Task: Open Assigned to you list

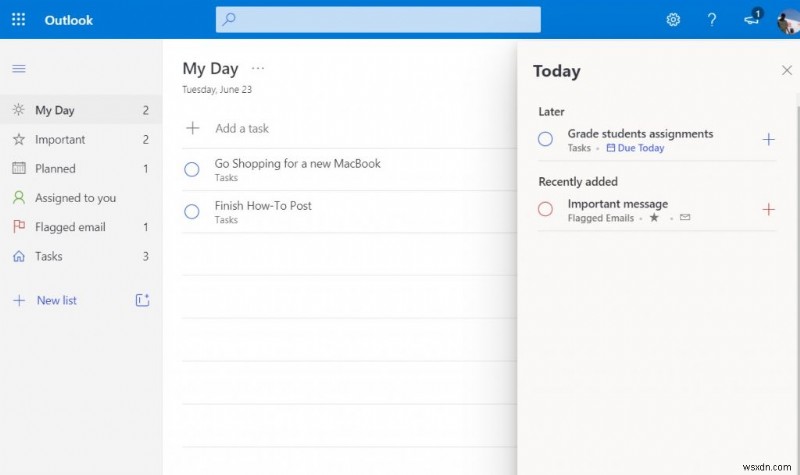Action: [81, 197]
